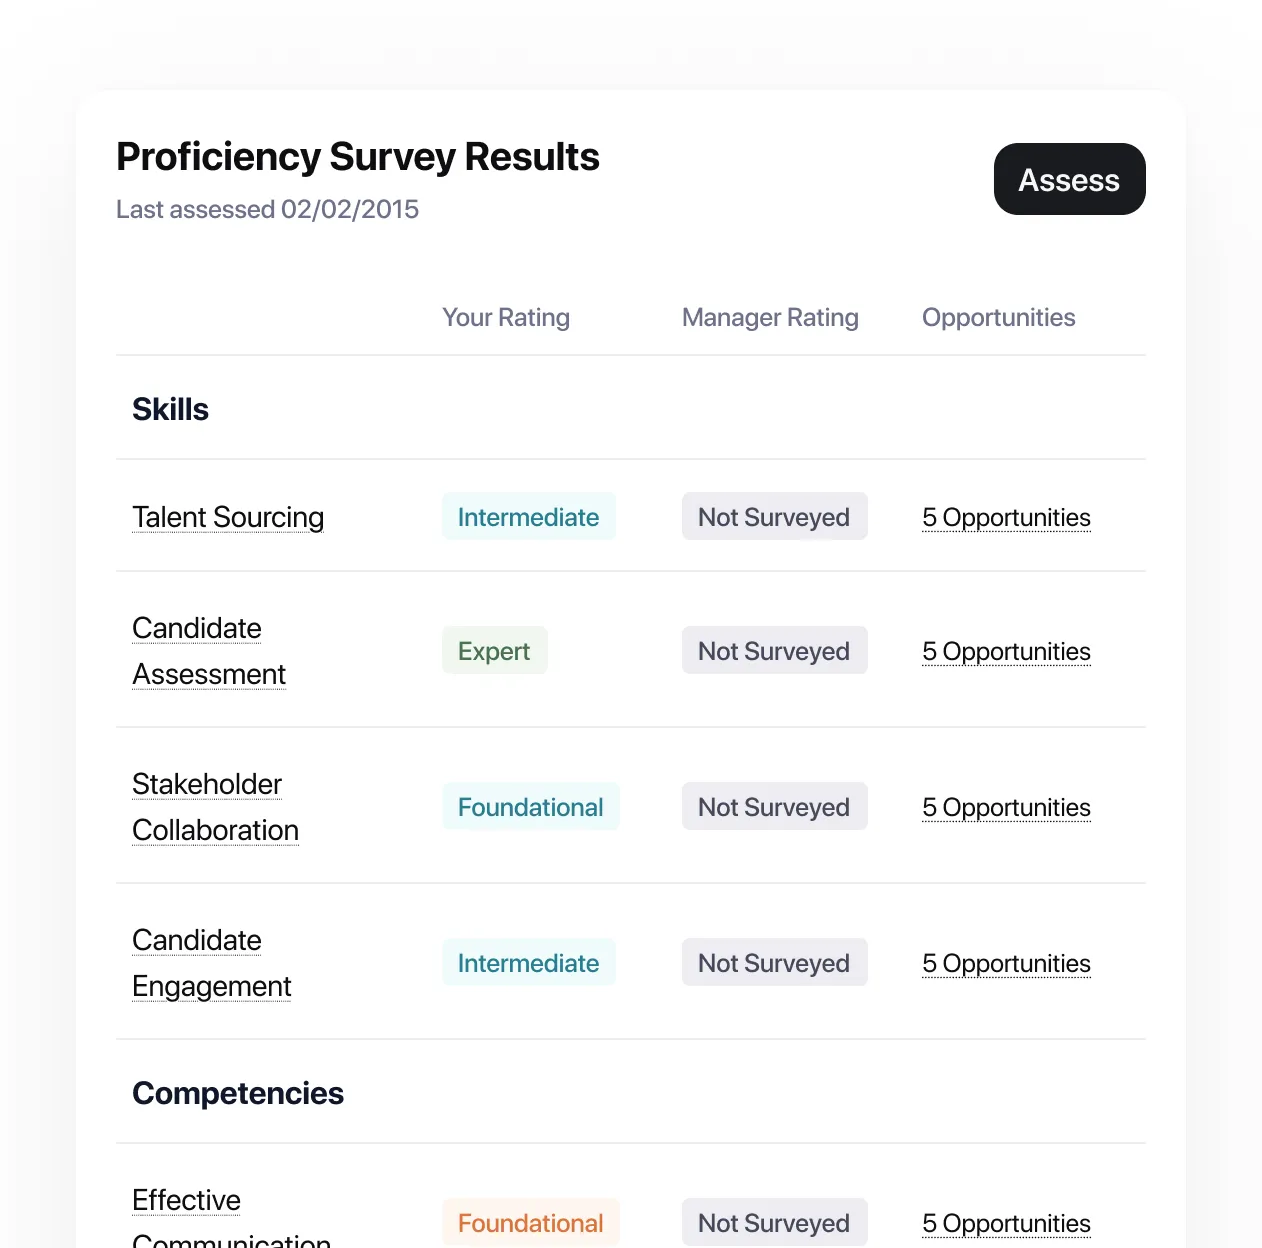Open the Stakeholder Collaboration skill link

click(215, 807)
